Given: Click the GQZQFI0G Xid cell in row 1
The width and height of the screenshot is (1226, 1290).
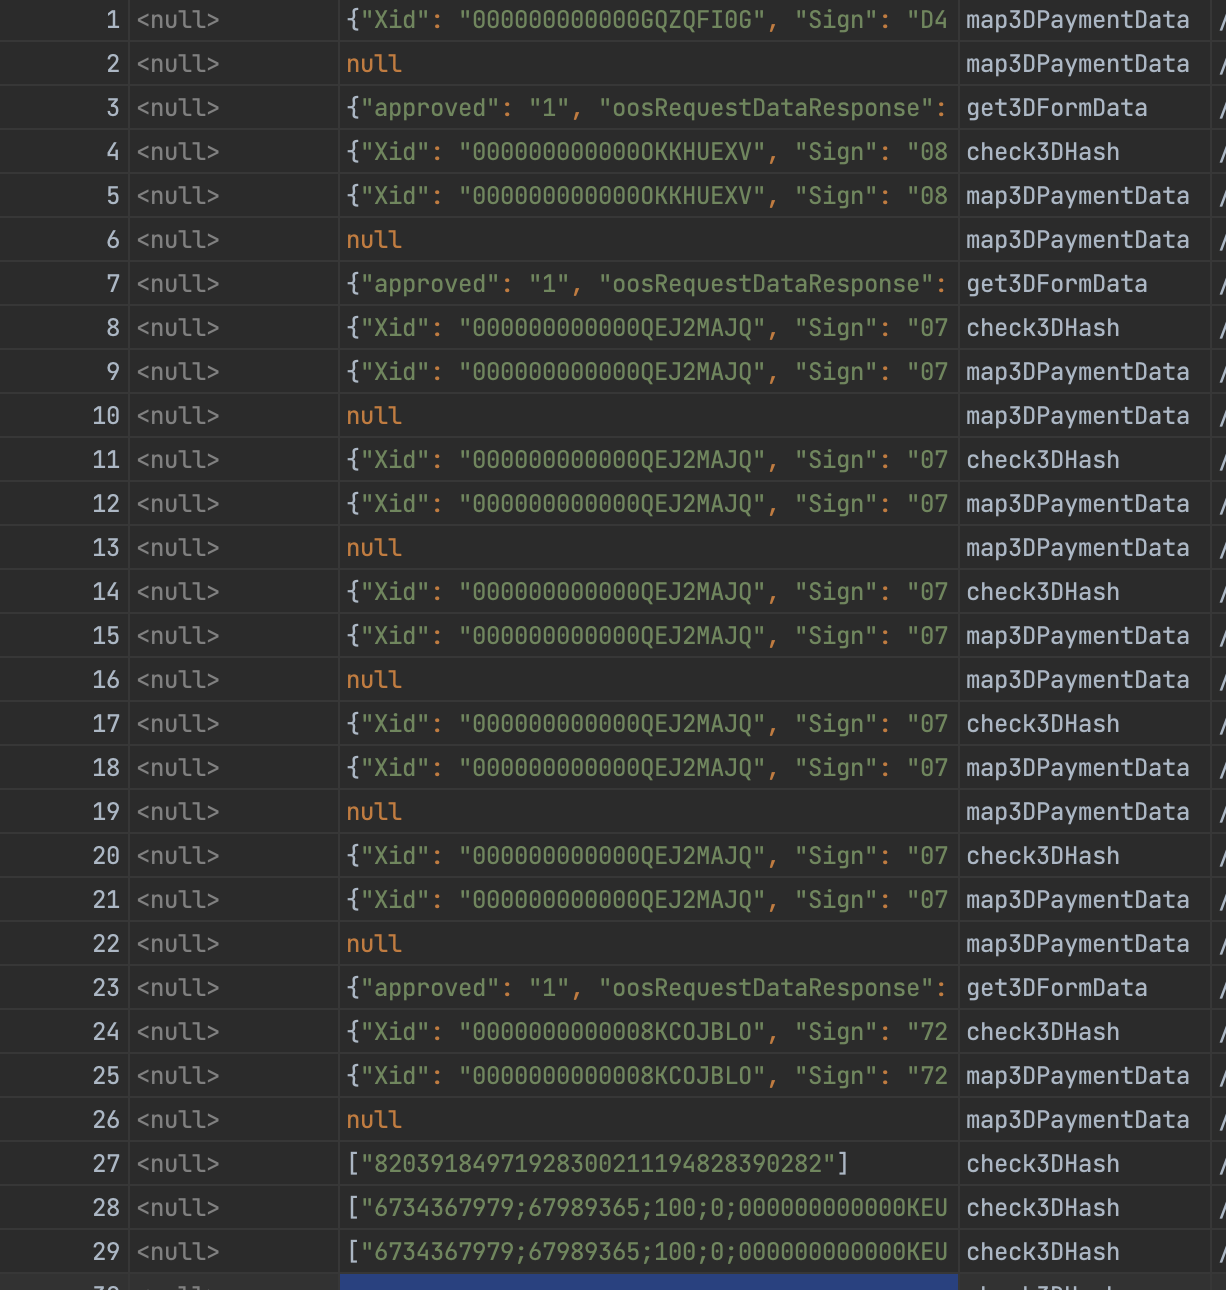Looking at the screenshot, I should click(647, 20).
